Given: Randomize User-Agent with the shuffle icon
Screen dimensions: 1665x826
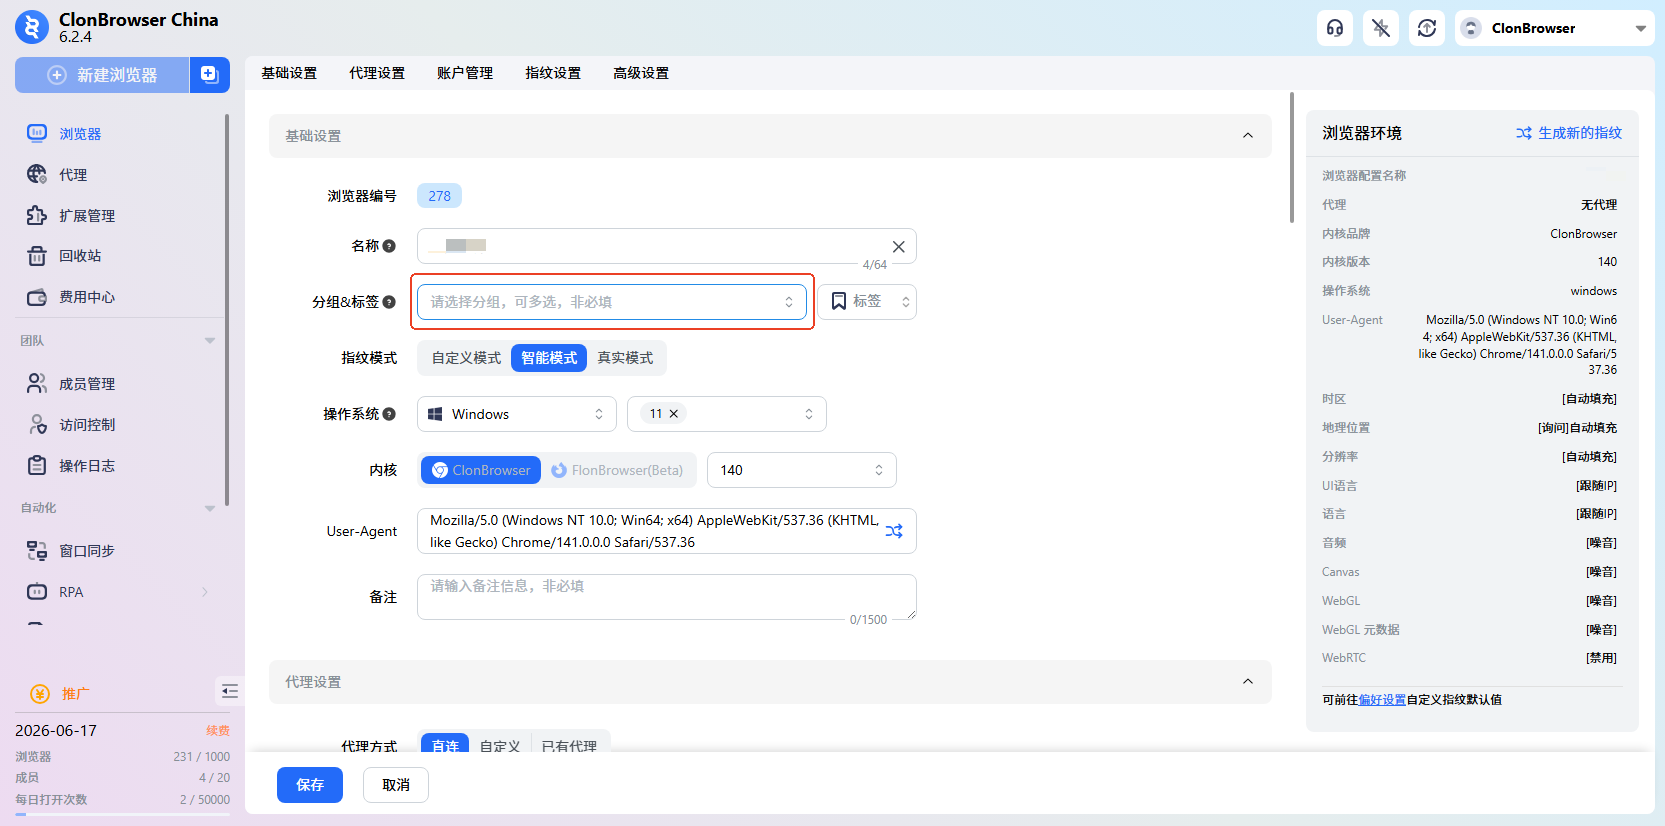Looking at the screenshot, I should (894, 531).
